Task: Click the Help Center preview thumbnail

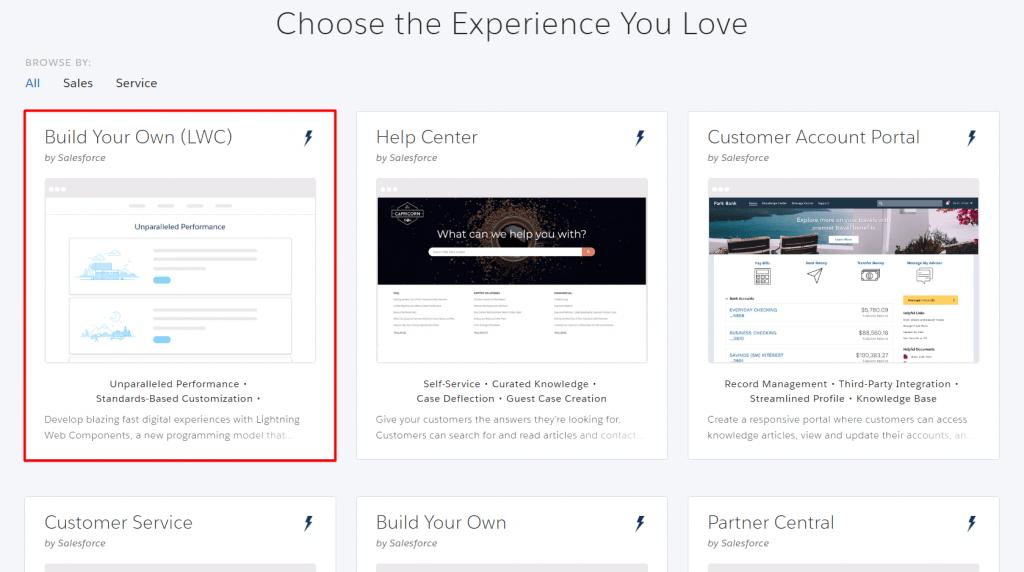Action: pos(512,270)
